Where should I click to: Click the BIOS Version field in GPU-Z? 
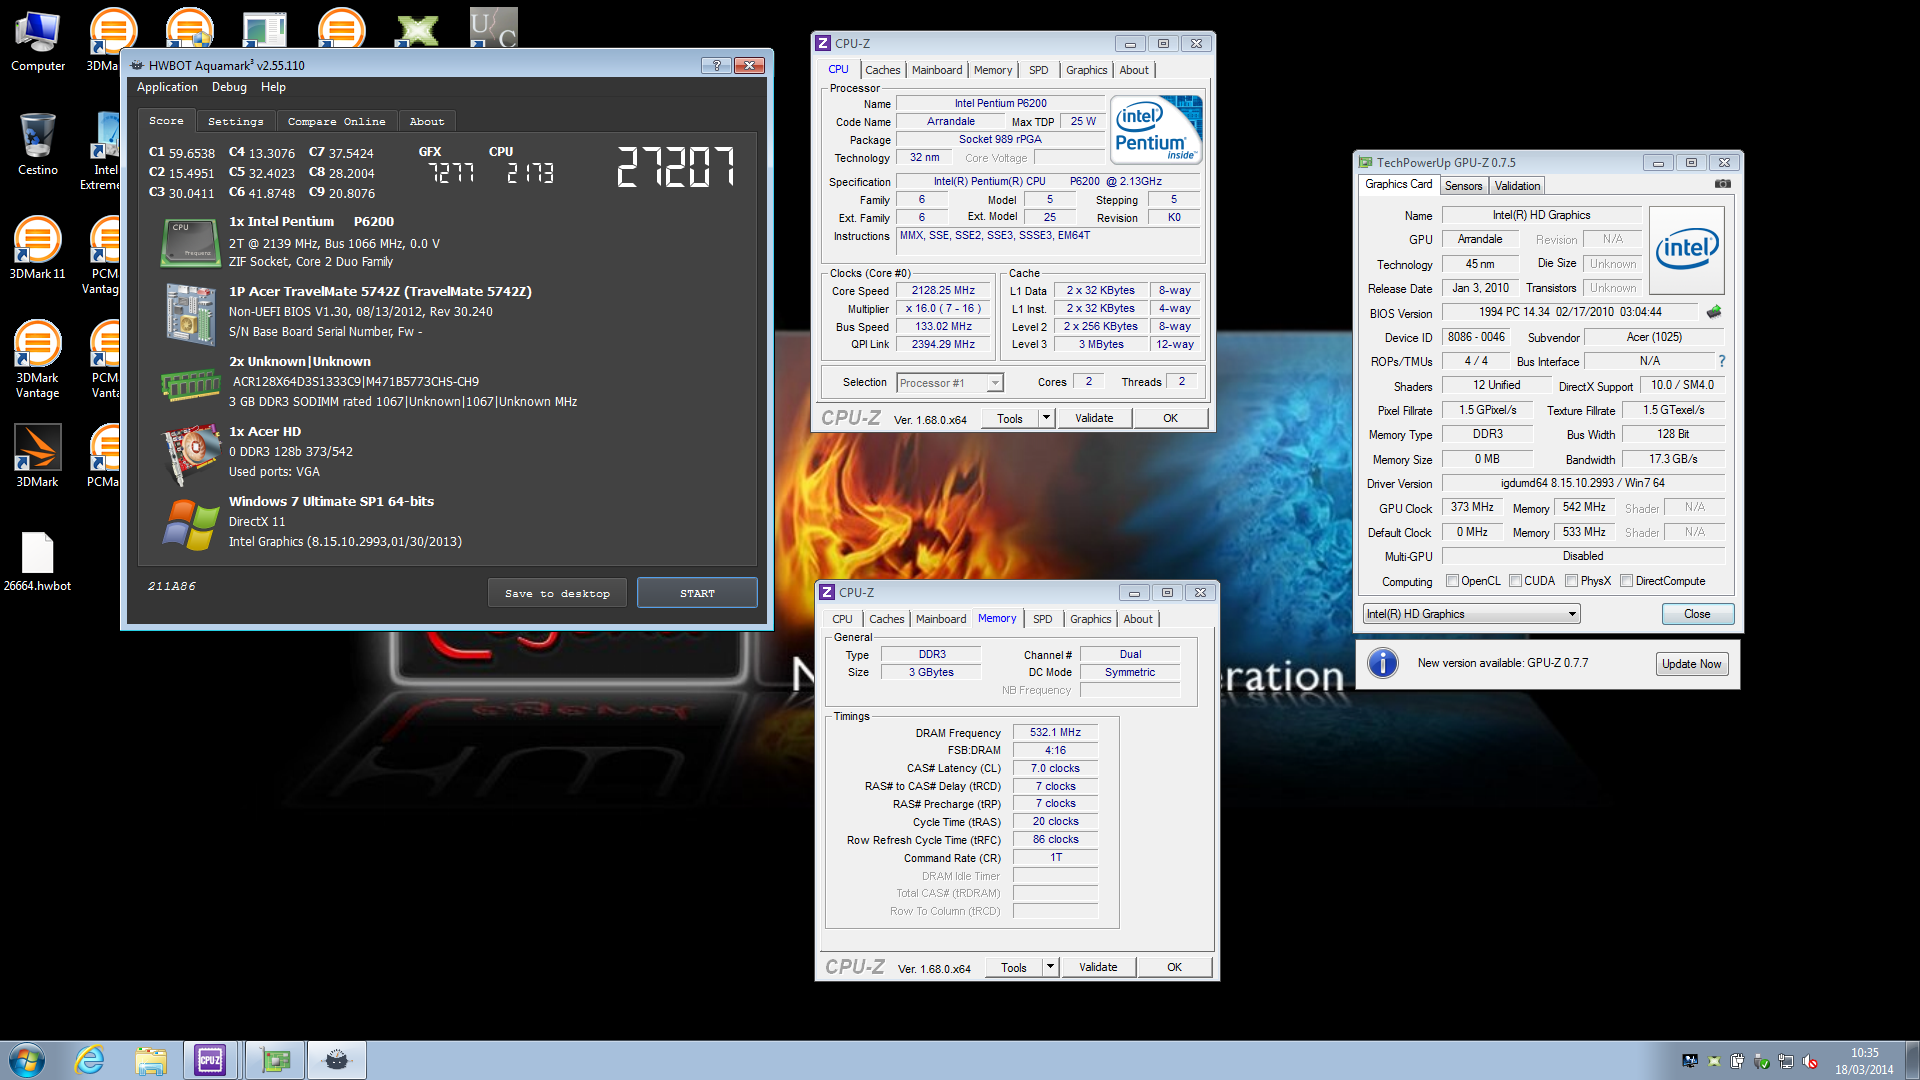pyautogui.click(x=1570, y=312)
